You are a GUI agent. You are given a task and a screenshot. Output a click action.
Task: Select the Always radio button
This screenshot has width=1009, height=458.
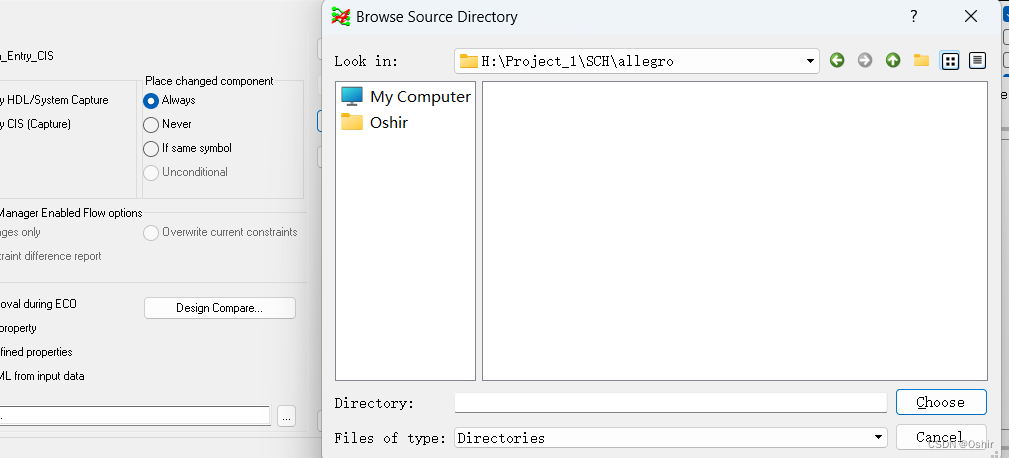pos(151,100)
